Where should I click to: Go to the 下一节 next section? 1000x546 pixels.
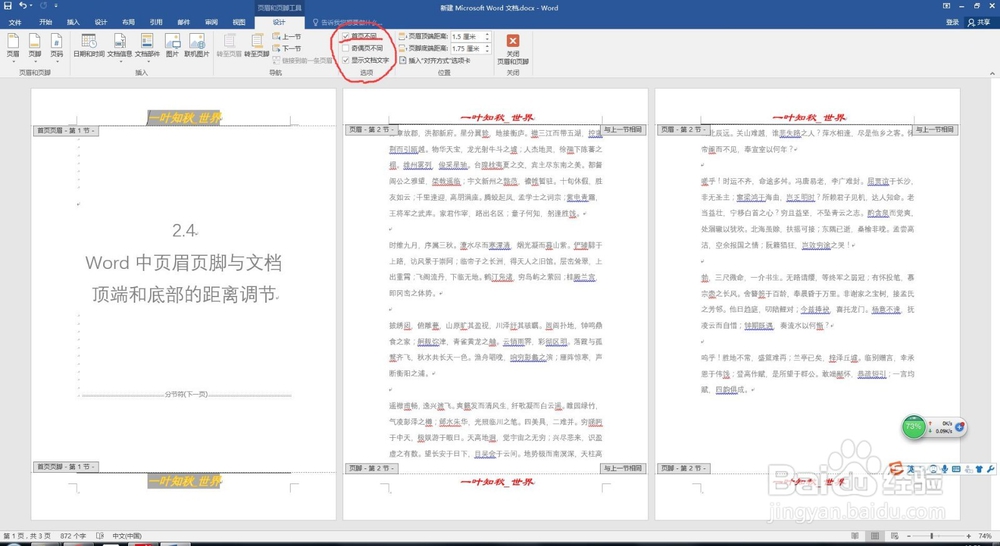click(286, 48)
